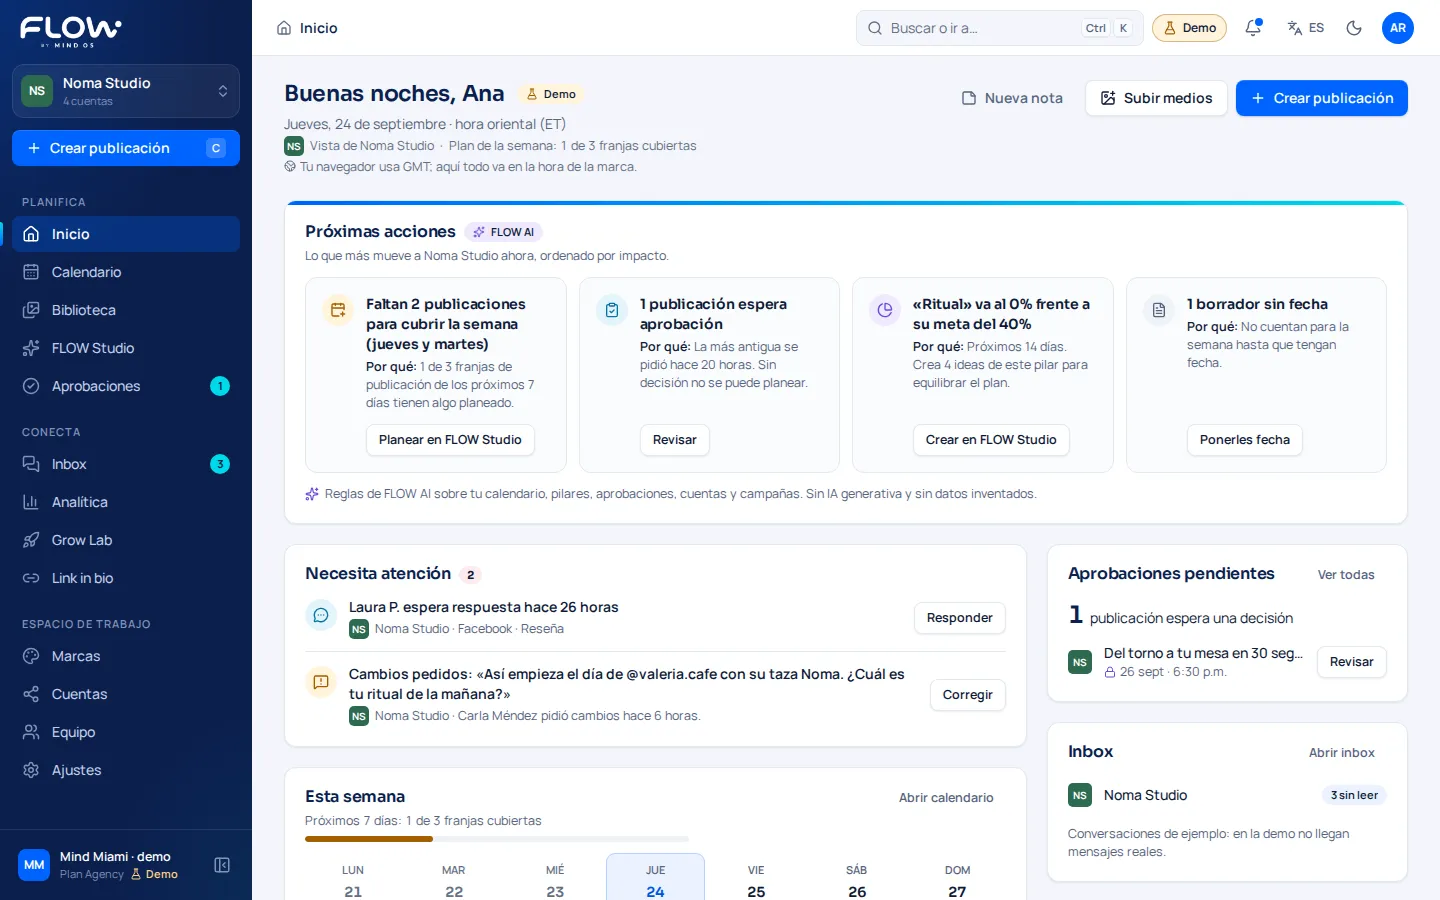Select SÁB 26 in the week strip

pyautogui.click(x=857, y=880)
